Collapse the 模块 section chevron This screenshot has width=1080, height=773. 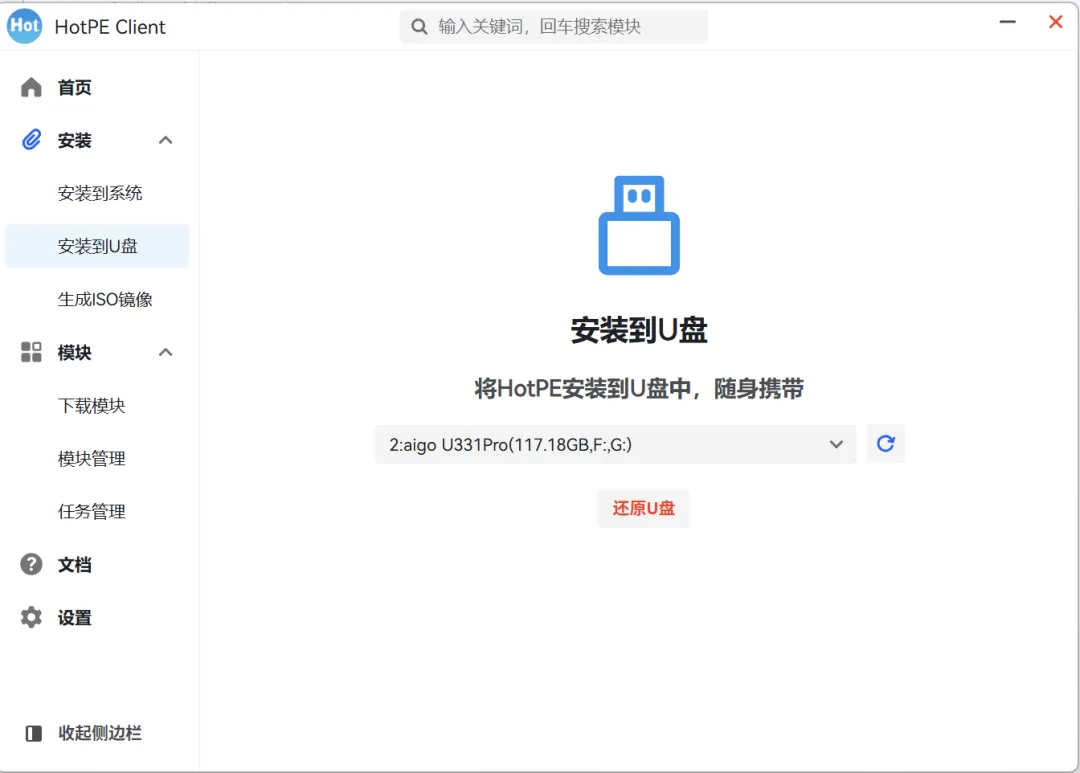click(x=165, y=353)
